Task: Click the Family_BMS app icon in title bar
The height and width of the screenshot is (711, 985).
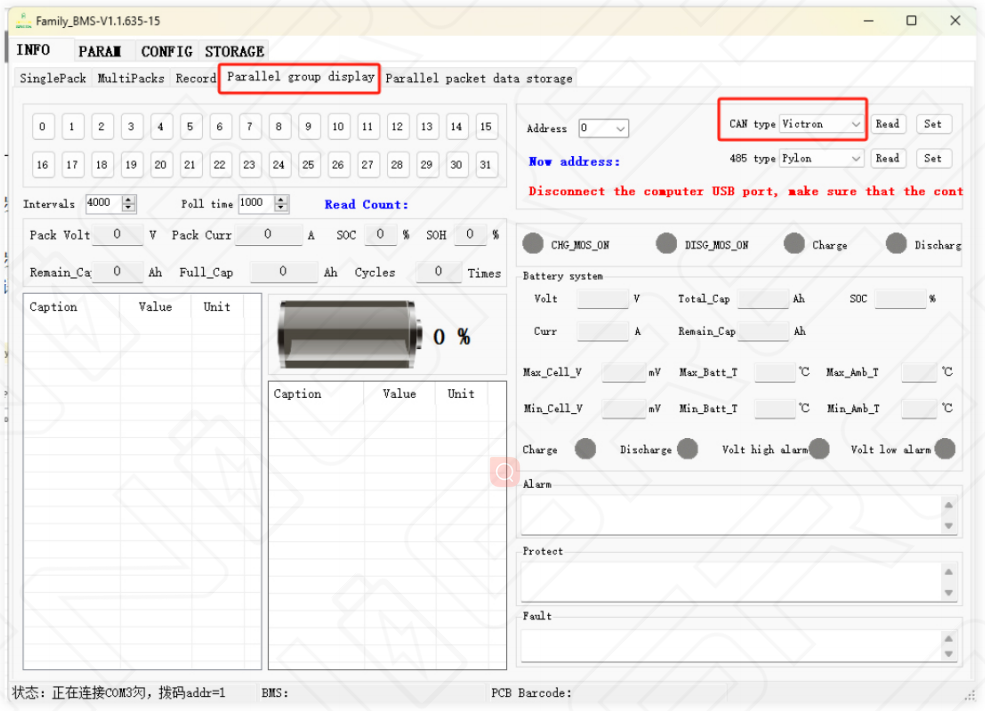Action: coord(22,21)
